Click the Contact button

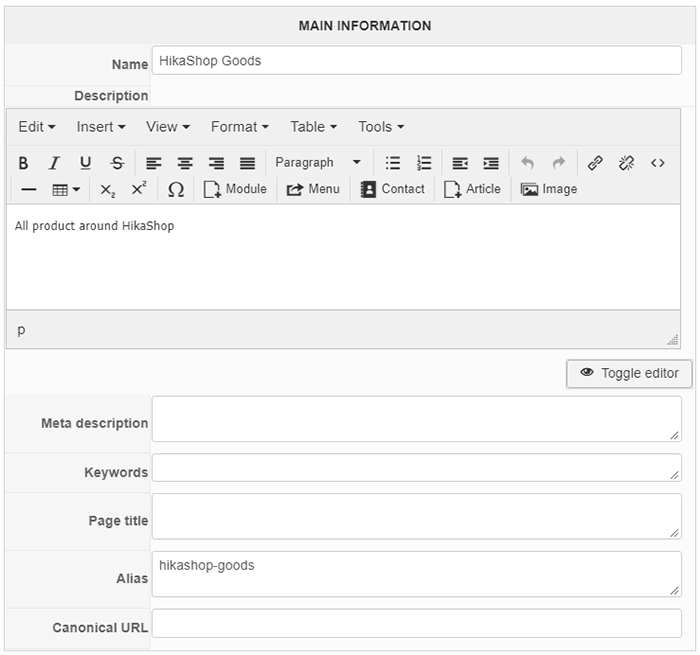tap(392, 189)
